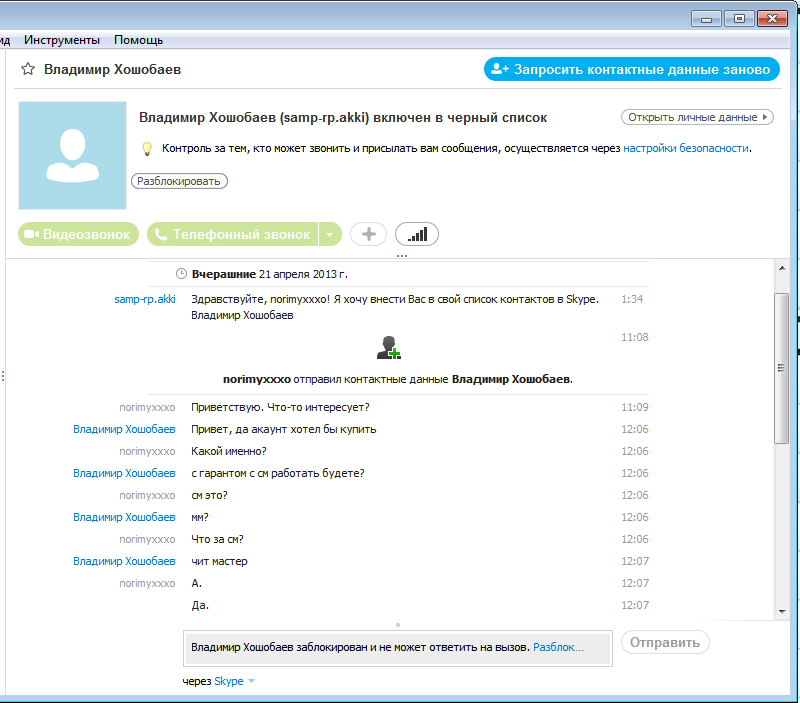Click the message input field
This screenshot has height=703, width=800.
(398, 648)
